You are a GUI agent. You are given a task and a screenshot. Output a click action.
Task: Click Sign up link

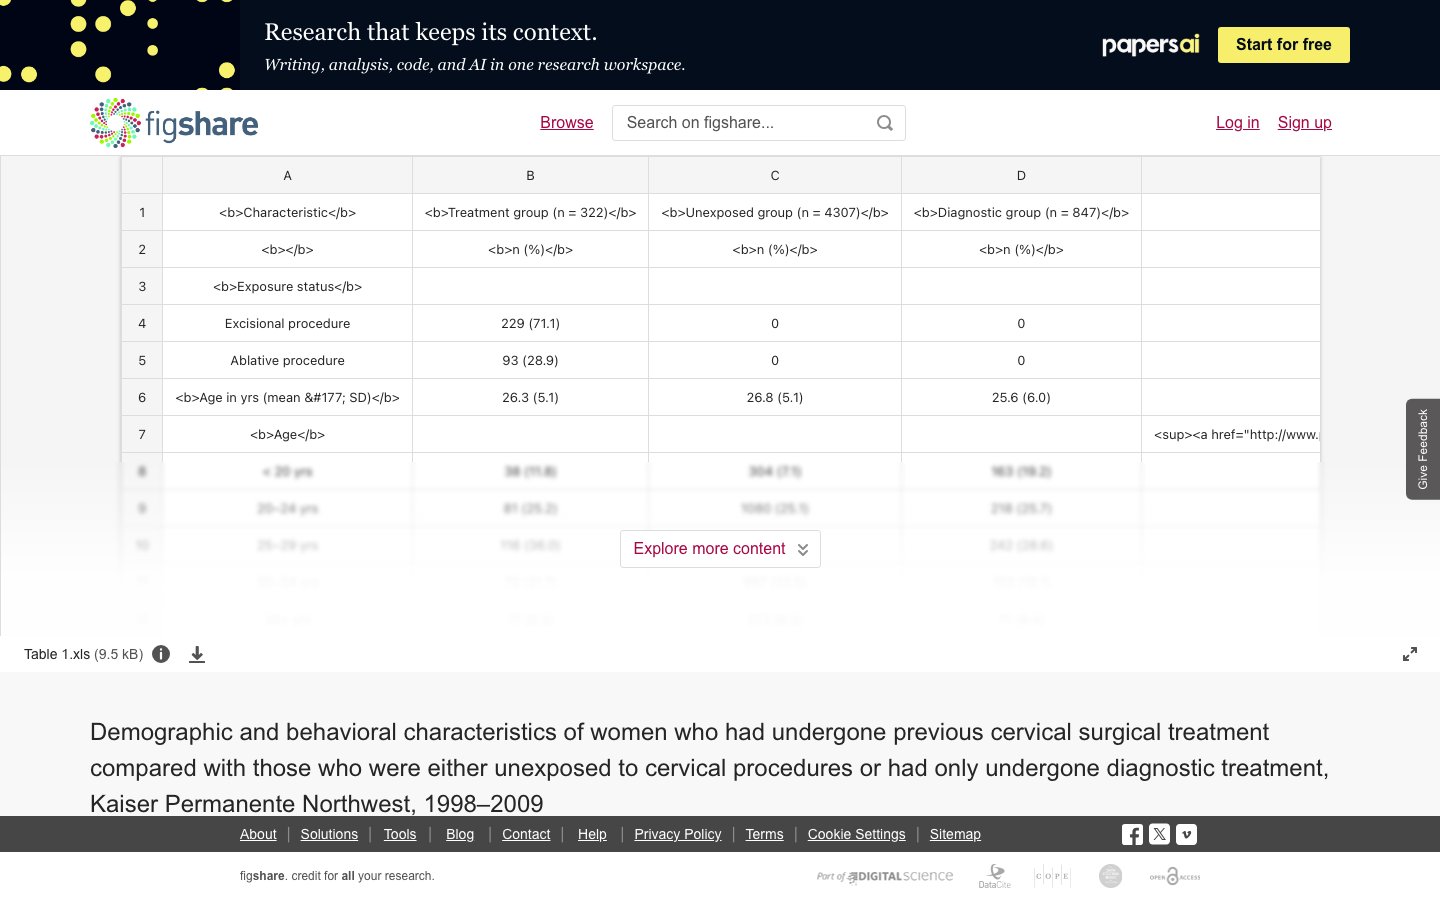pos(1305,123)
